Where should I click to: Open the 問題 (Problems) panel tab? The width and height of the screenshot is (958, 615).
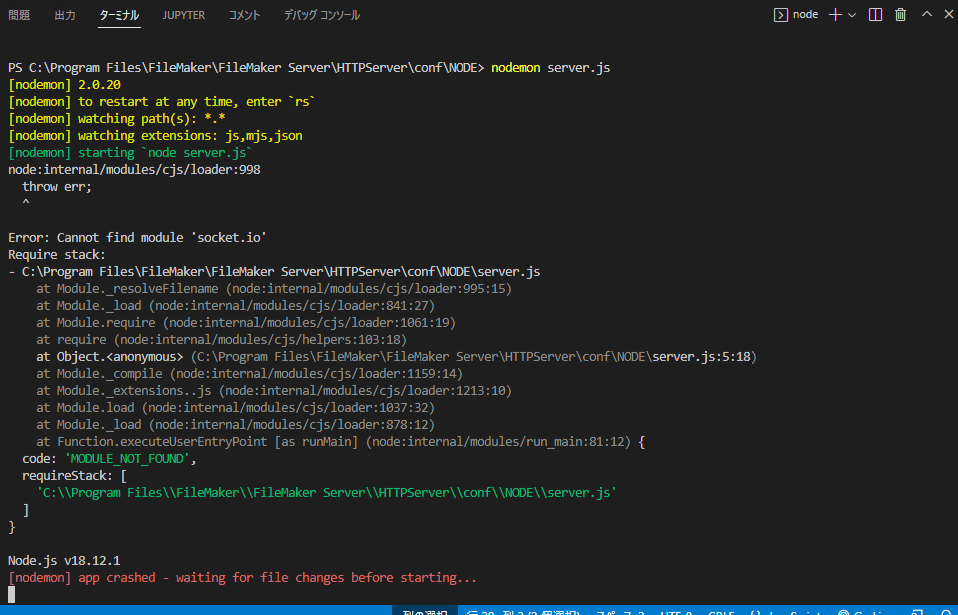(19, 15)
